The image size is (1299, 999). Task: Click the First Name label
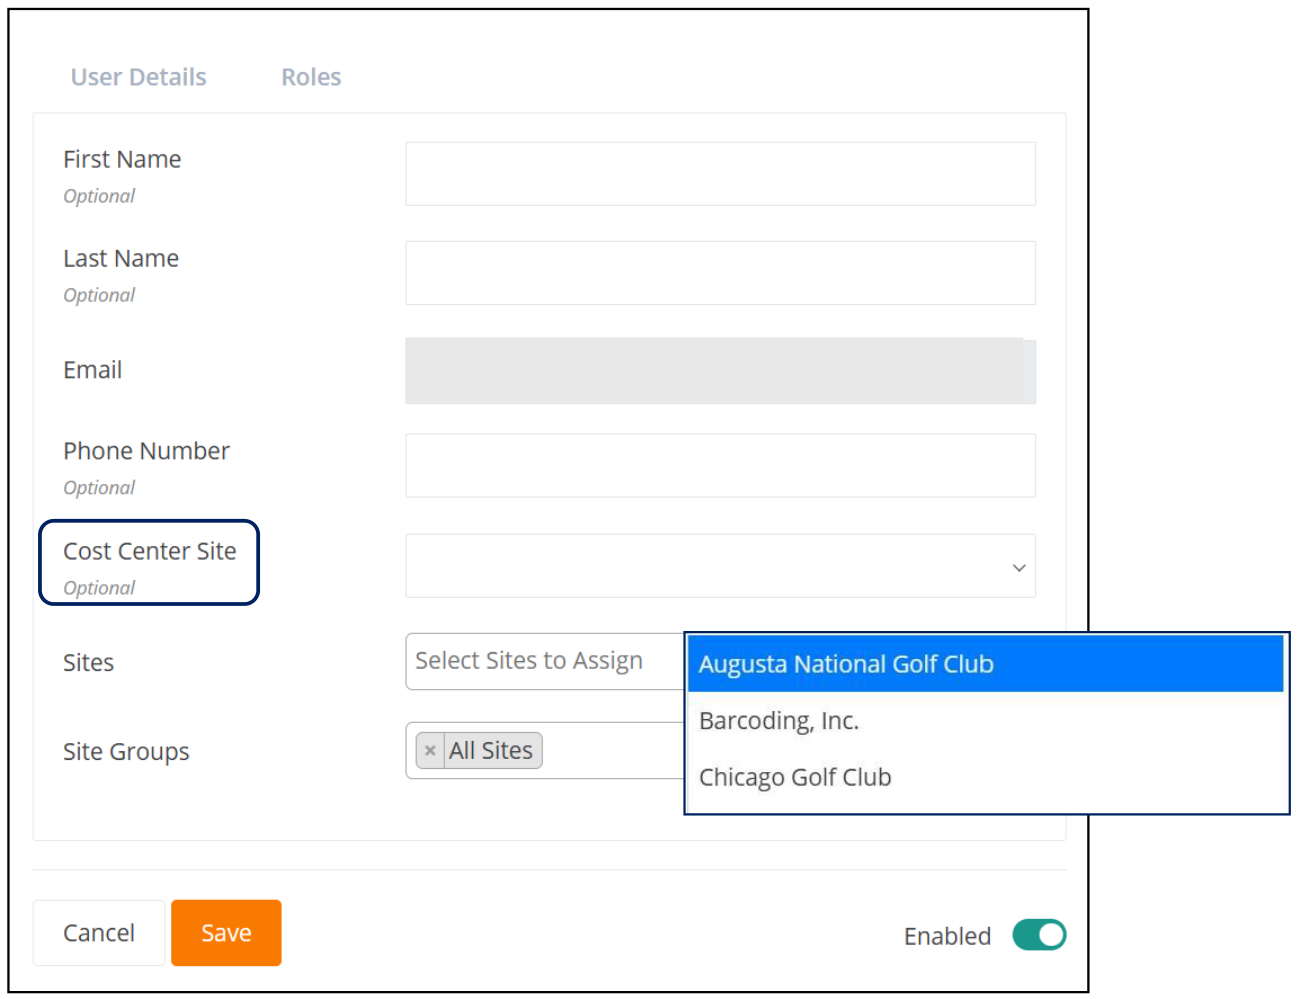click(x=122, y=159)
